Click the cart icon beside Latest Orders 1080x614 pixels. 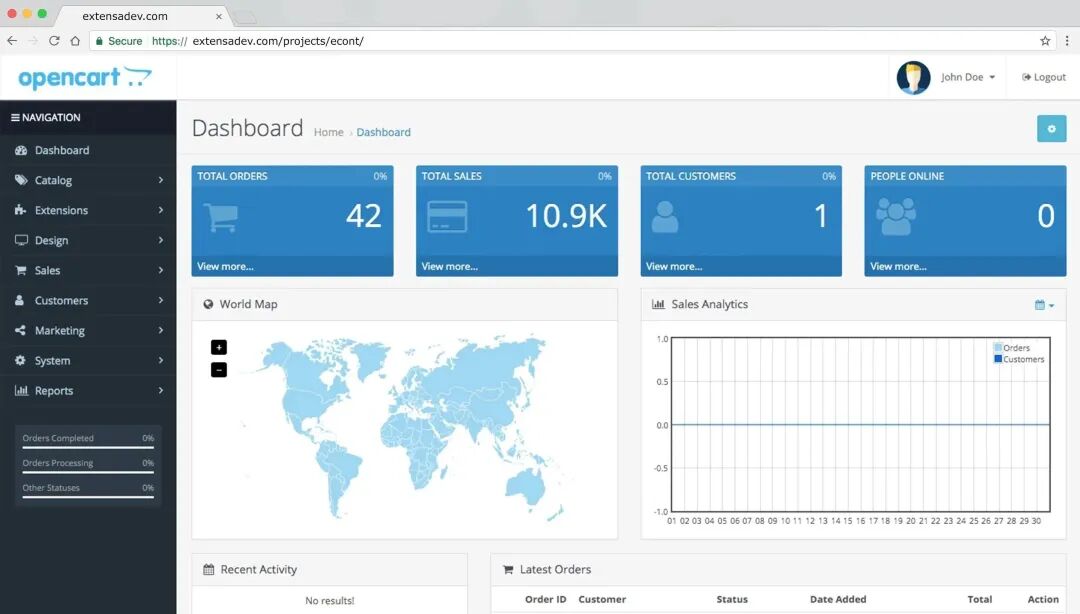pos(508,569)
